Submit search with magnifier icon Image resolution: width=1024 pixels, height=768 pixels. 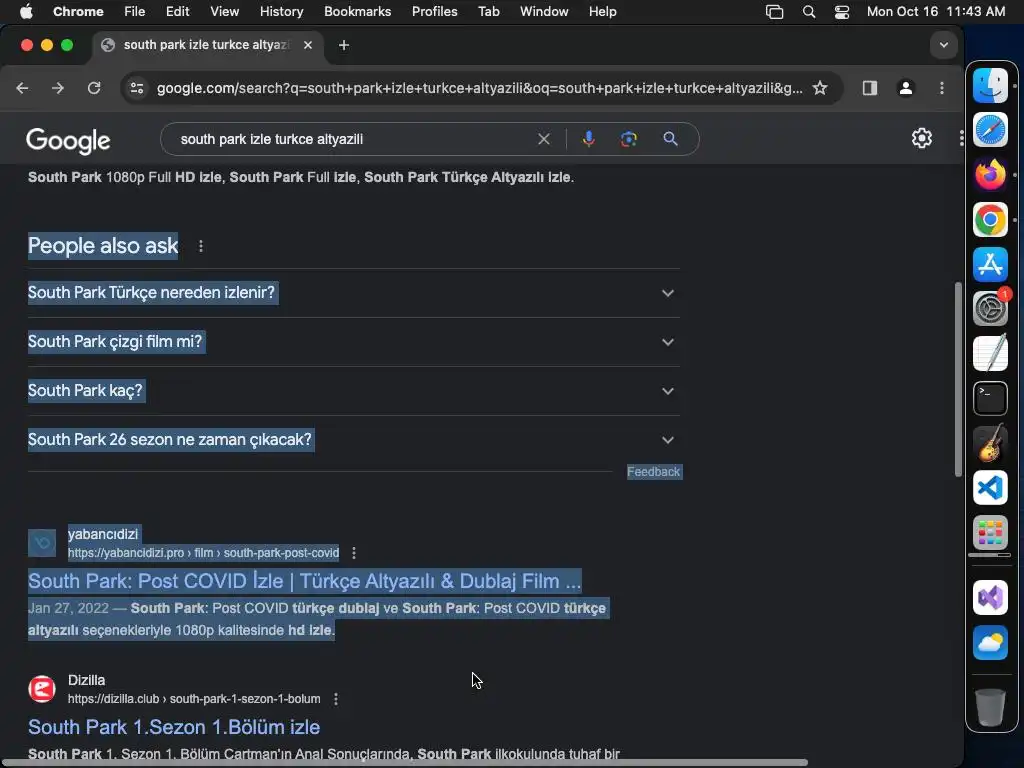point(670,139)
